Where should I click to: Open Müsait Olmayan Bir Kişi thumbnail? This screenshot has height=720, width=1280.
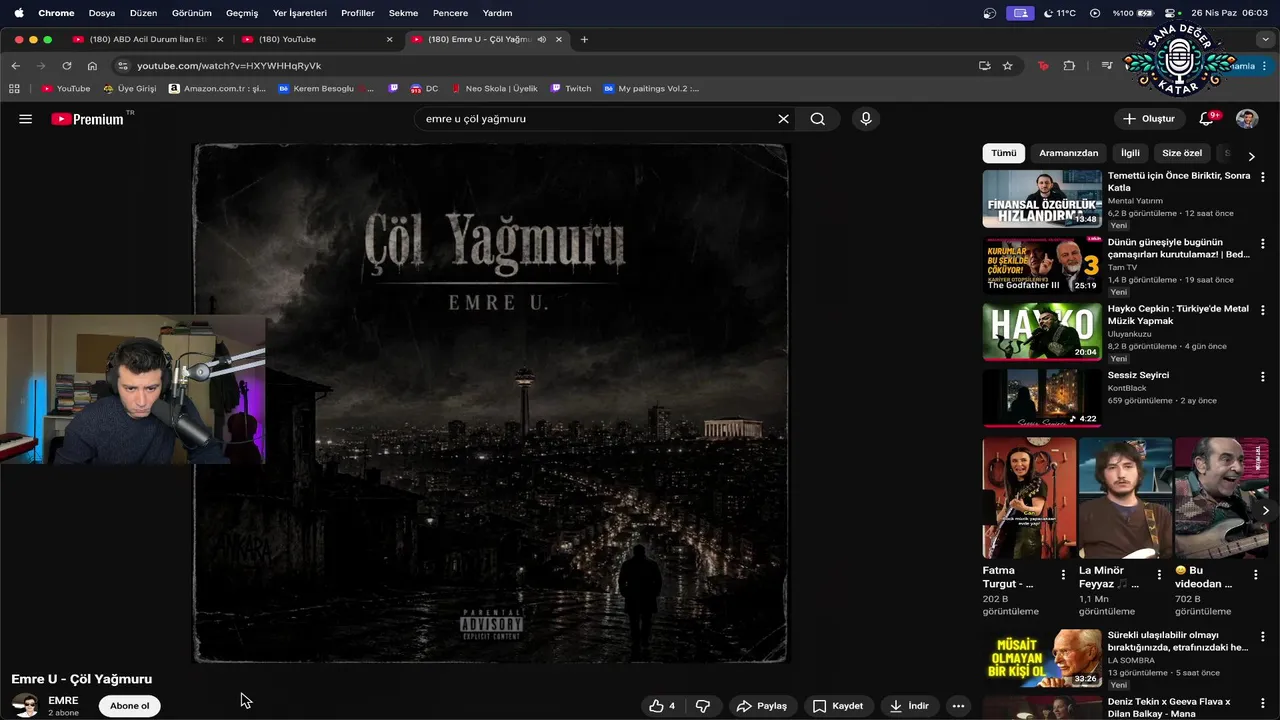point(1042,658)
